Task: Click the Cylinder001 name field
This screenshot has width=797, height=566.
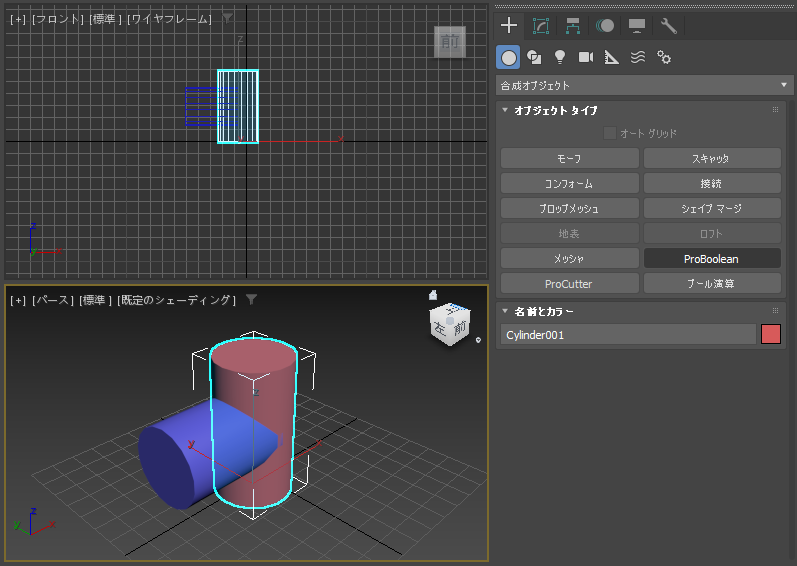Action: click(628, 335)
